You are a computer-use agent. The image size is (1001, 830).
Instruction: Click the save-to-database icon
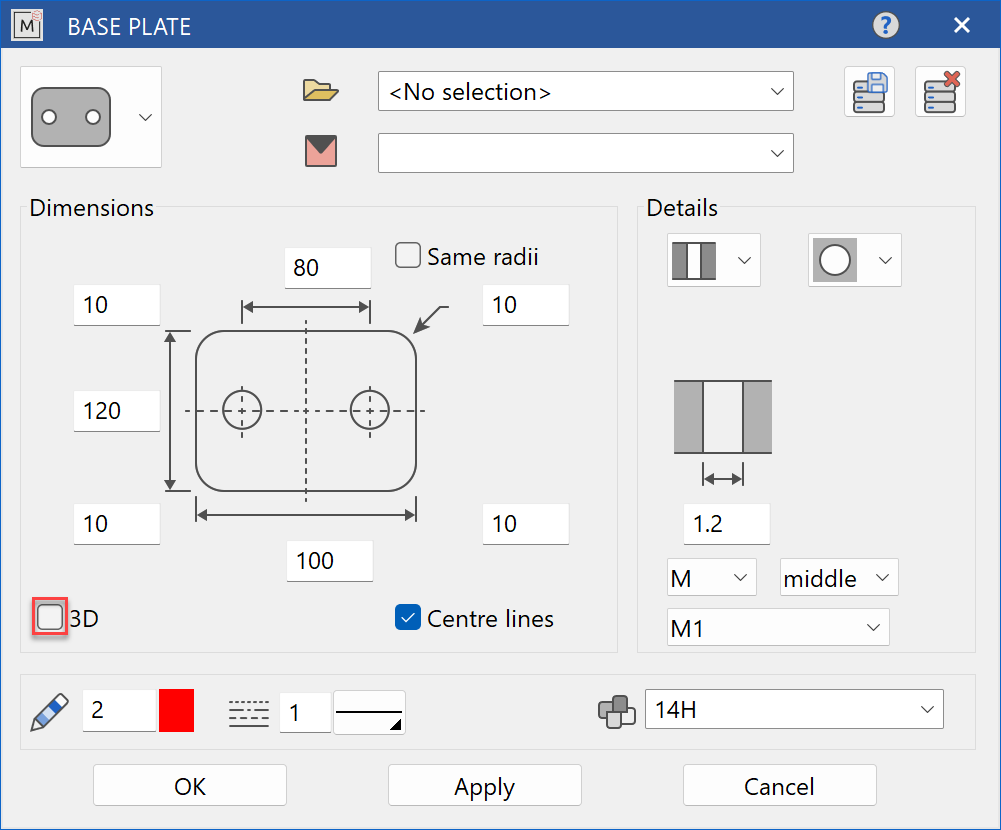pyautogui.click(x=869, y=91)
